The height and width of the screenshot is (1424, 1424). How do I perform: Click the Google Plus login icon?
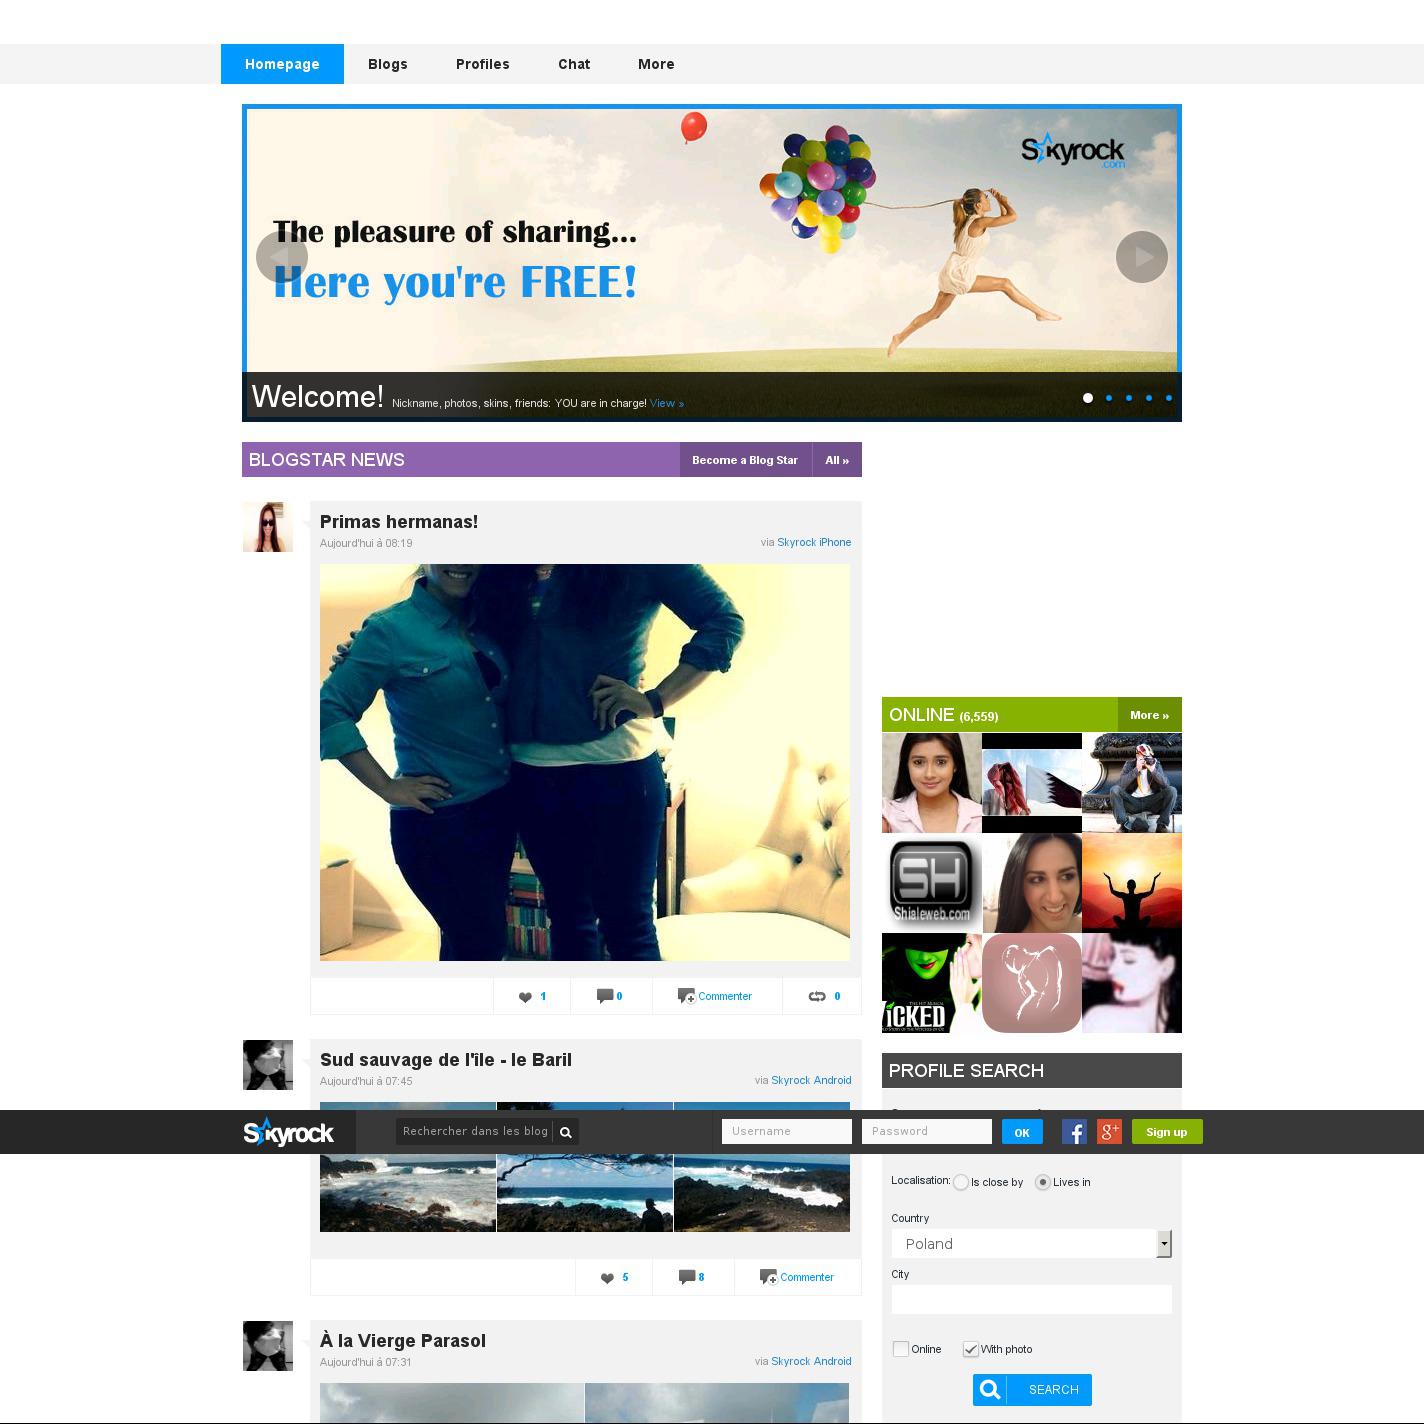click(x=1109, y=1131)
